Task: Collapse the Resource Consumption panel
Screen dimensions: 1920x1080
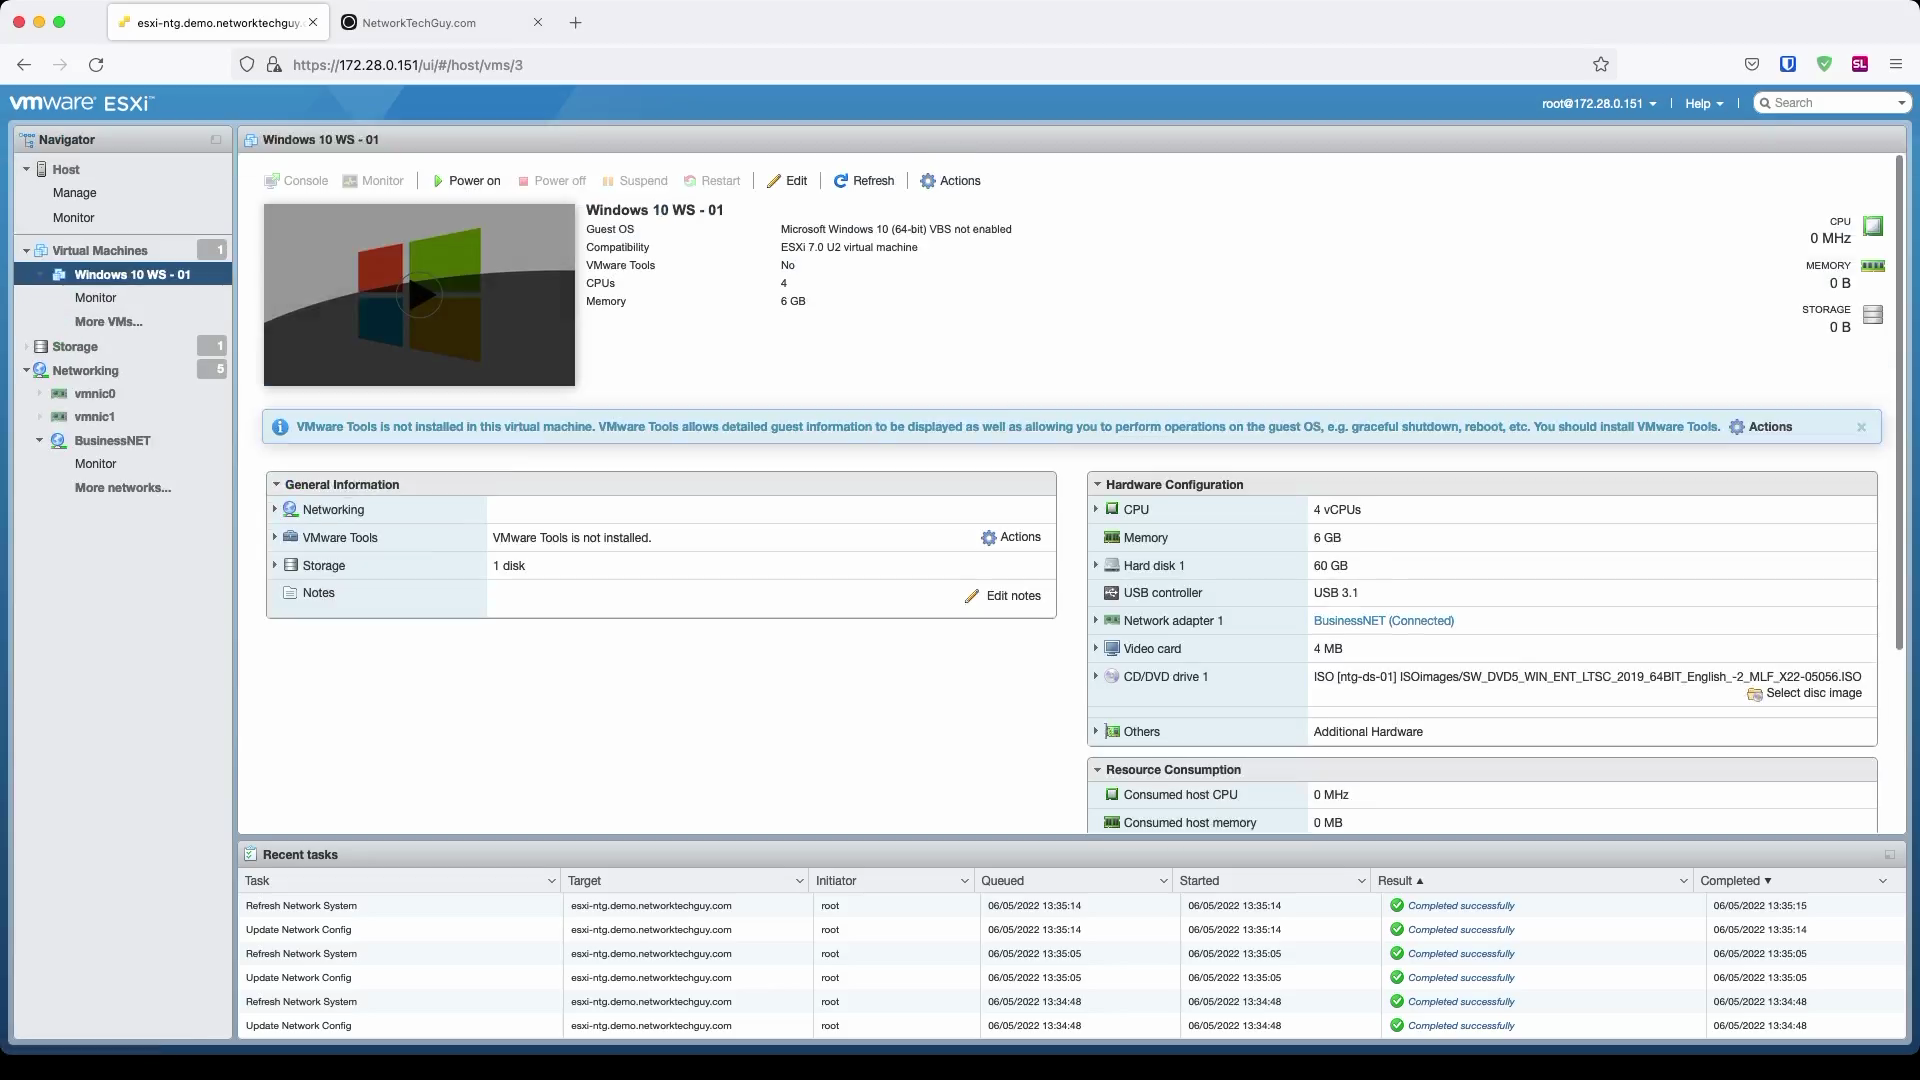Action: coord(1097,770)
